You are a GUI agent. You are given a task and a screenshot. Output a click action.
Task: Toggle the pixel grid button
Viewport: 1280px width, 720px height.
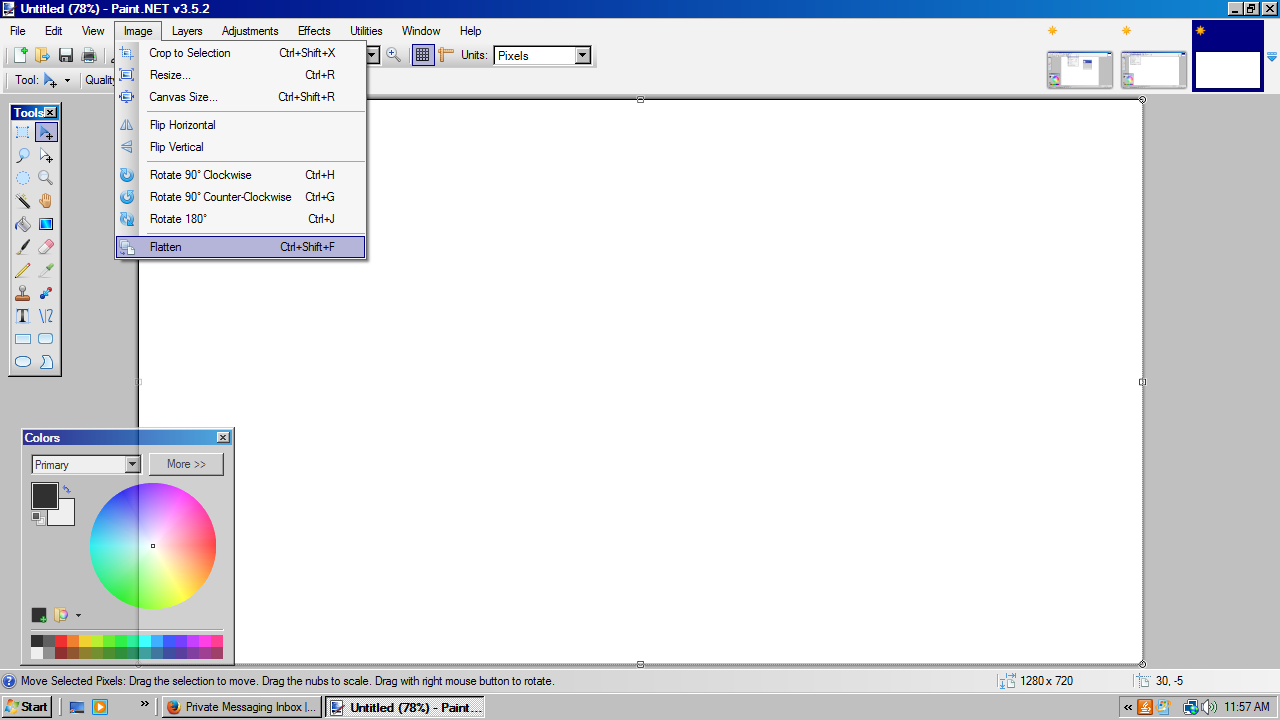(423, 56)
